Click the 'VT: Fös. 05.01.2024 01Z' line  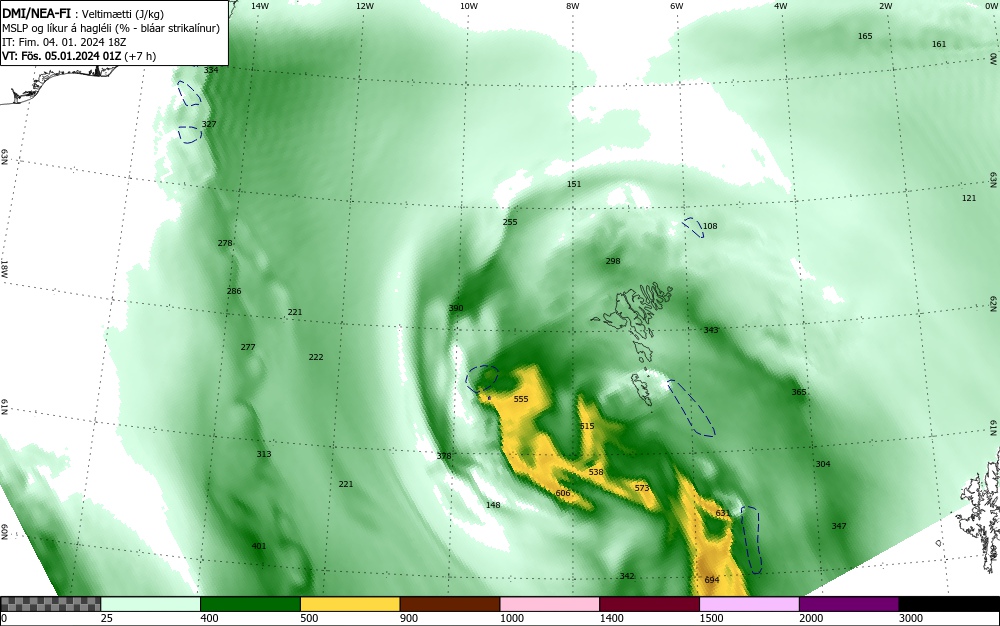coord(79,56)
